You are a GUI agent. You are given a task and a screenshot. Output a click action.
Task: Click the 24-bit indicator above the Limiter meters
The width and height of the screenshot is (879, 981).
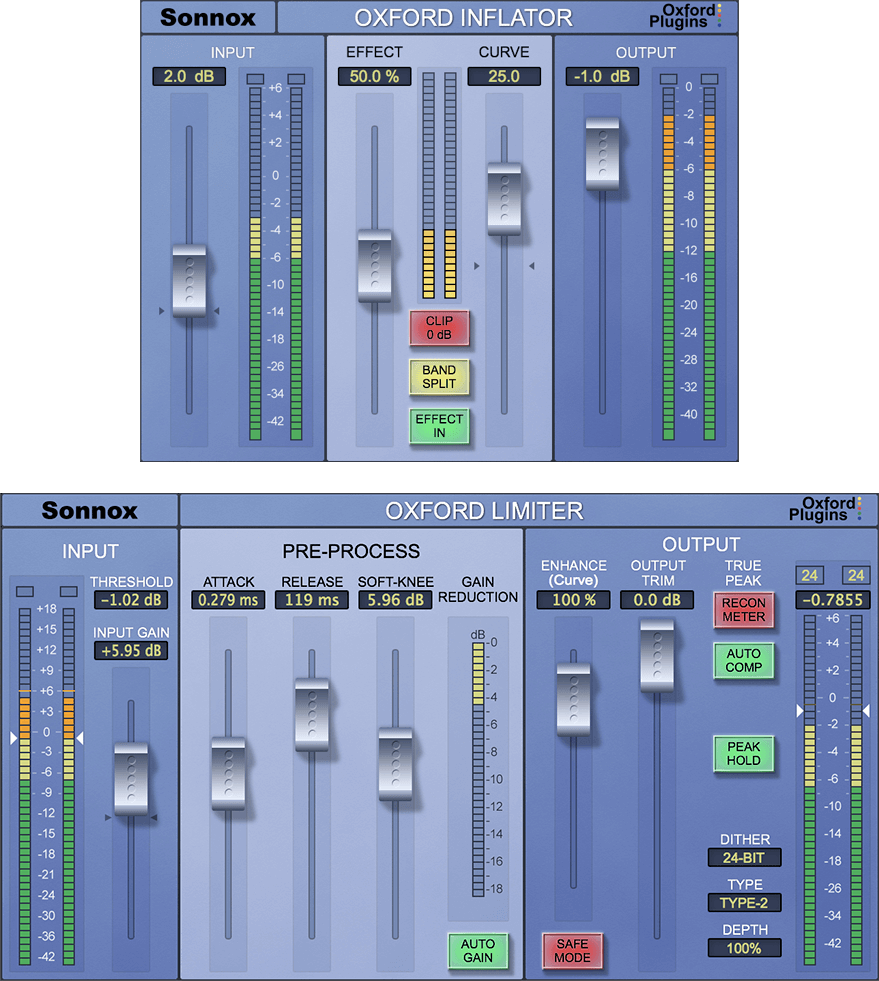(810, 577)
